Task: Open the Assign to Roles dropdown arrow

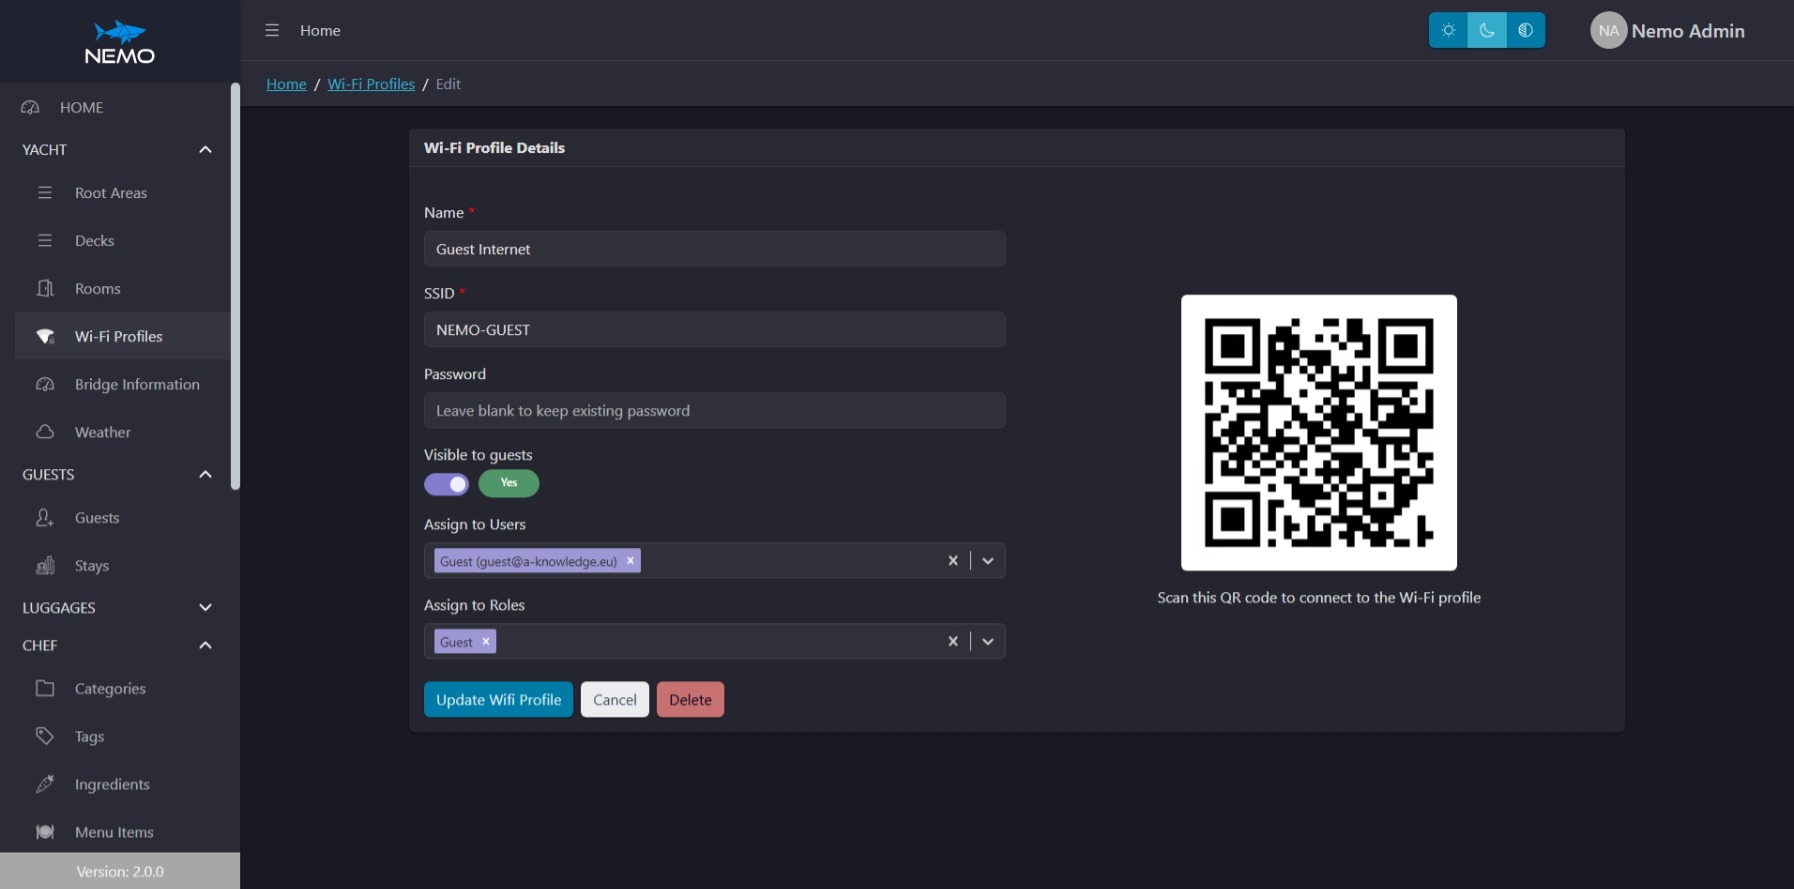Action: [988, 642]
